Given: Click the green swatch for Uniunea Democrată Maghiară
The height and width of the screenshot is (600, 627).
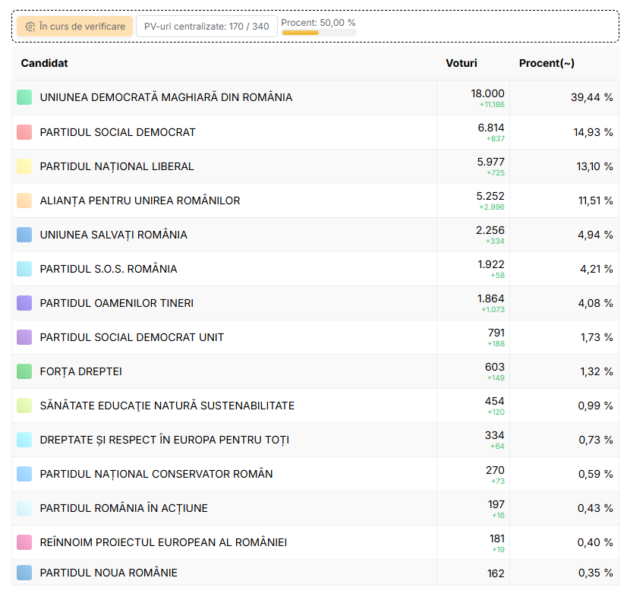Looking at the screenshot, I should [x=24, y=98].
